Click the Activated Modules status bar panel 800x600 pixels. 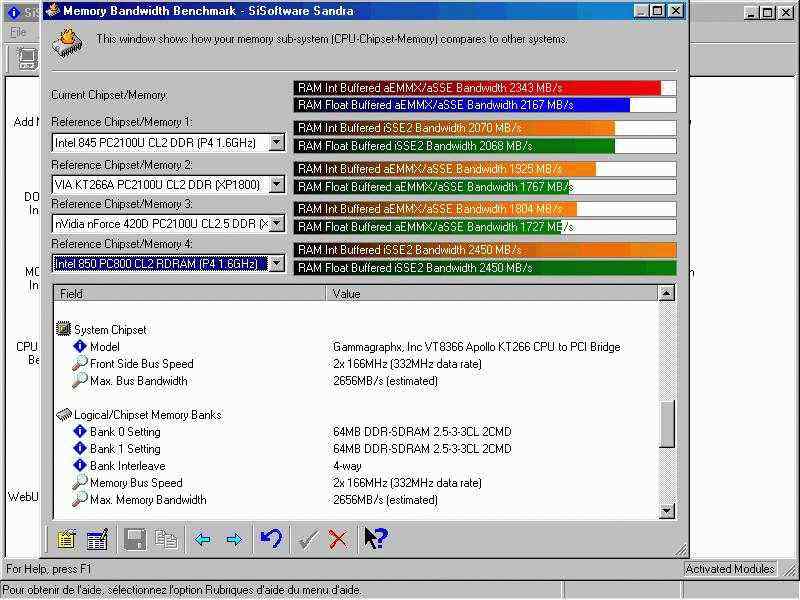pos(730,568)
